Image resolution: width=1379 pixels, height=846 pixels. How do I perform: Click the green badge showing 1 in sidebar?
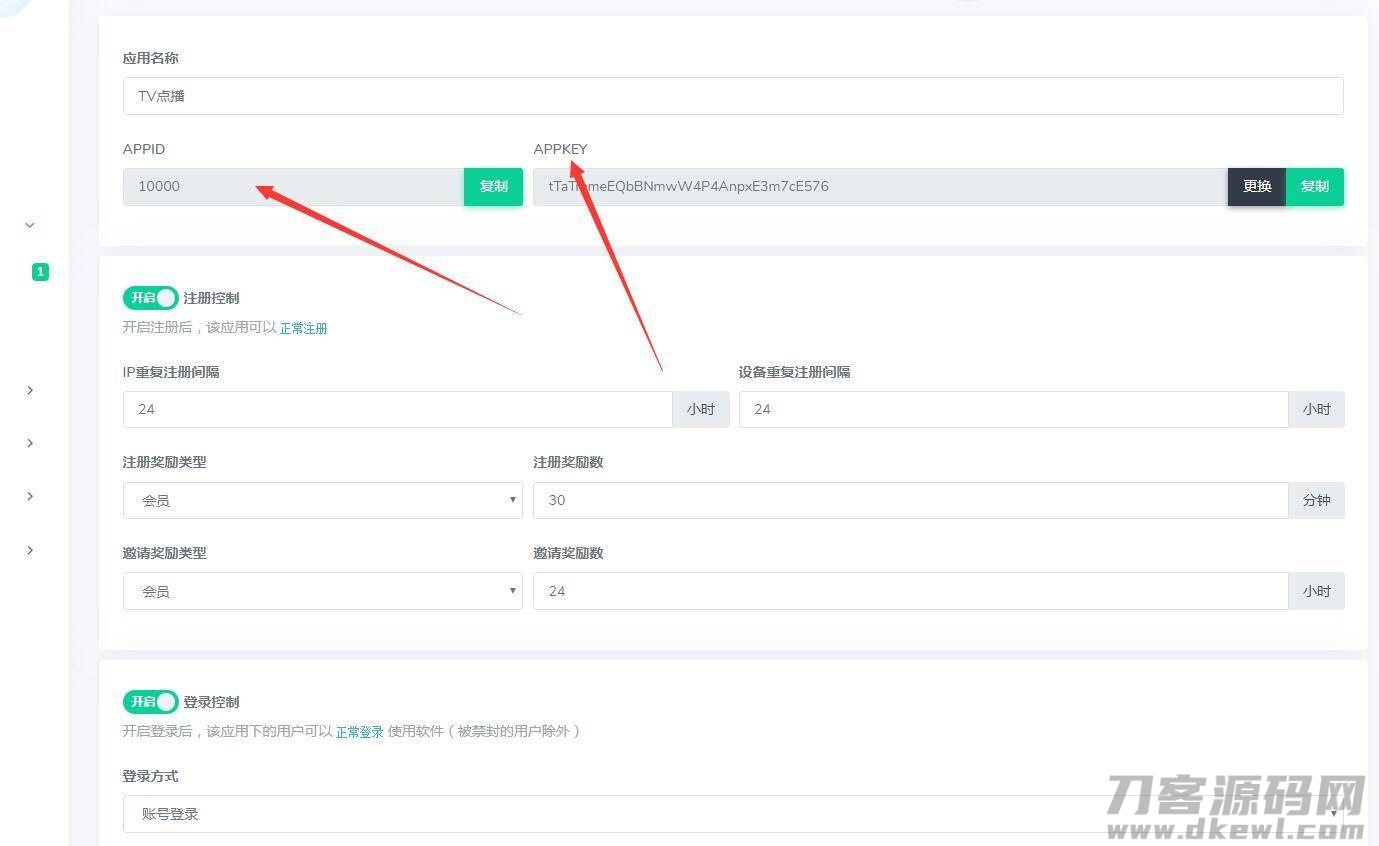tap(40, 272)
